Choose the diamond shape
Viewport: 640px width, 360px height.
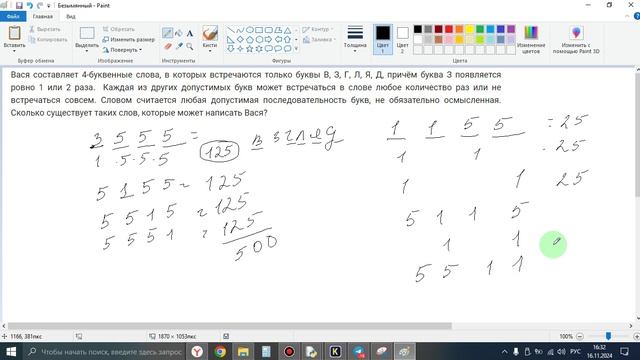[240, 40]
